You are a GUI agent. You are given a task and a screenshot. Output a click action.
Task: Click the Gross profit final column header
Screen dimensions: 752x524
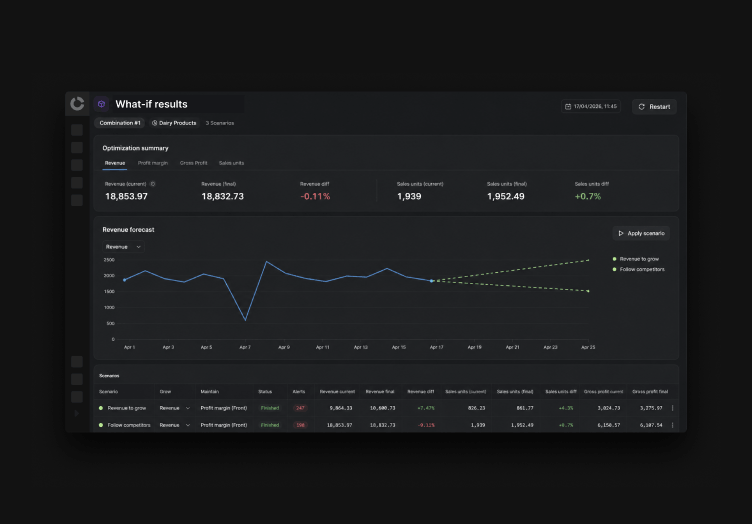click(x=650, y=392)
